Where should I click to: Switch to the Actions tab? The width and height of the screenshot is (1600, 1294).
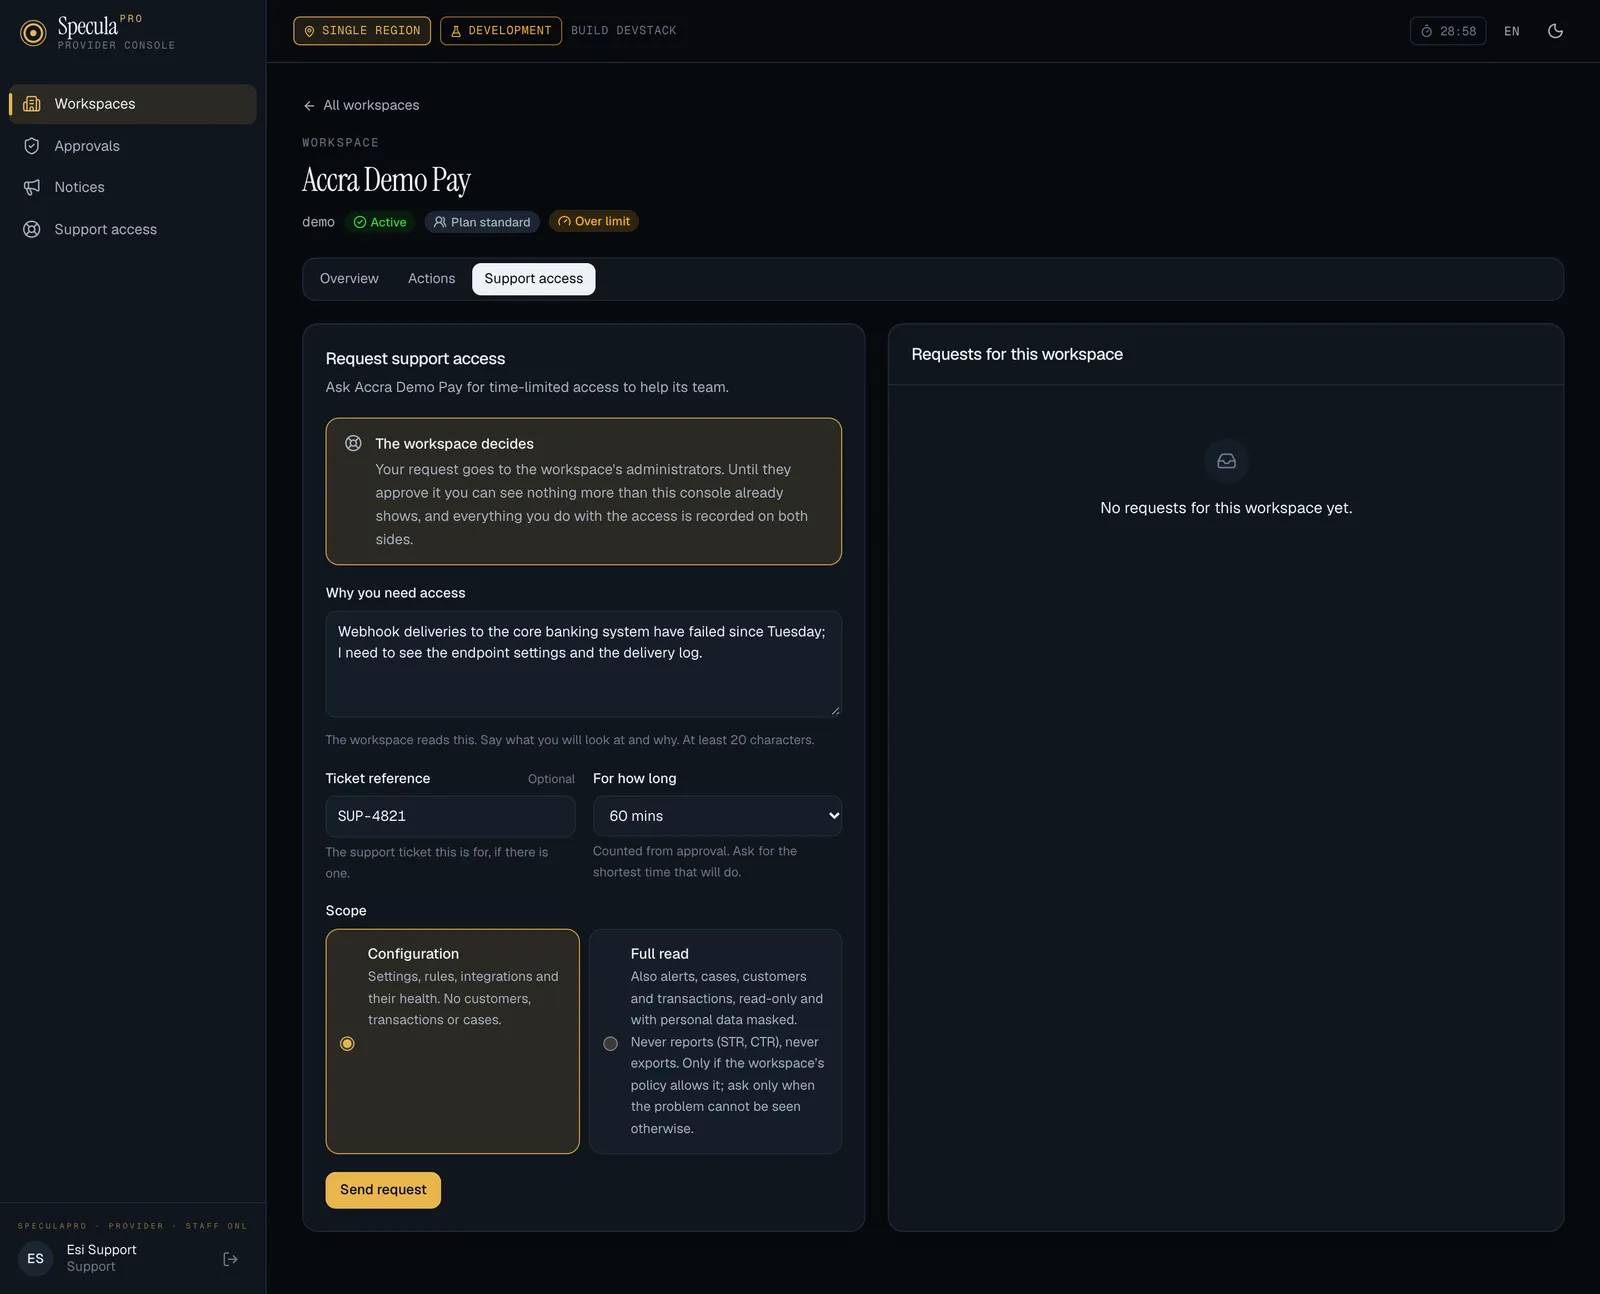(431, 279)
